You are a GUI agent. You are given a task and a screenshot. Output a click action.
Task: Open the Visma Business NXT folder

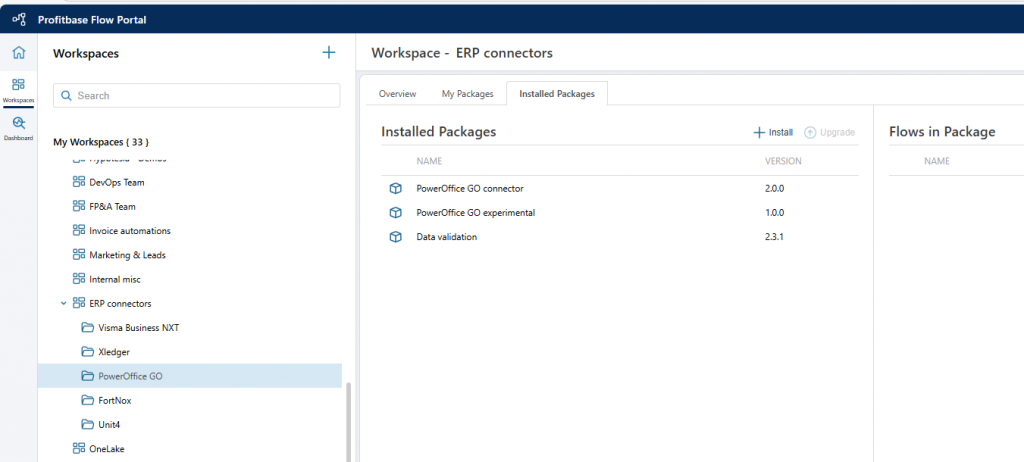coord(138,328)
